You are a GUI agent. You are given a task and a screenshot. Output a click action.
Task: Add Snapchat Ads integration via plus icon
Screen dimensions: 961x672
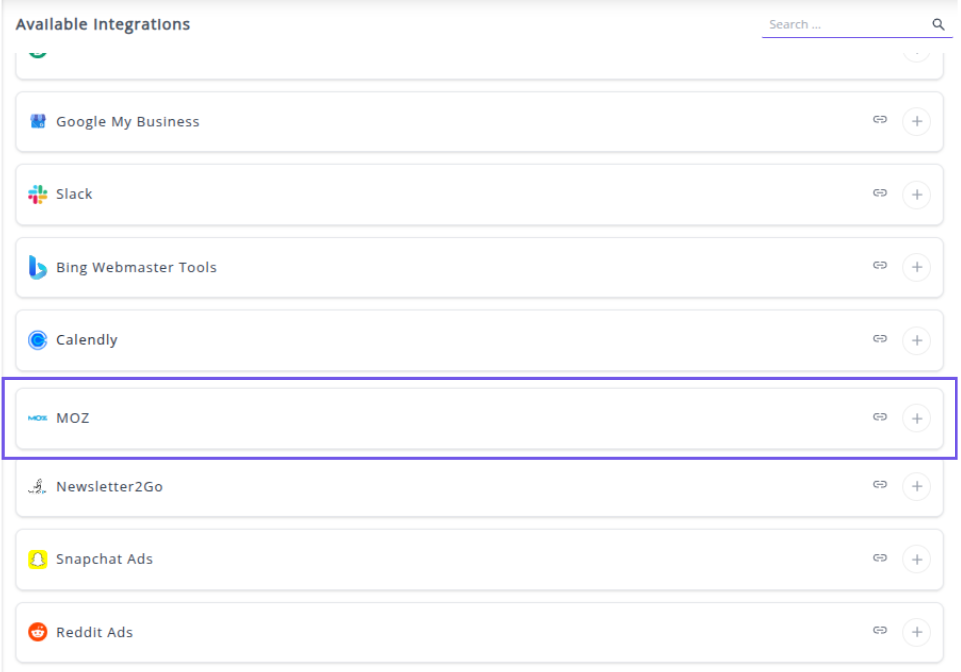click(x=916, y=560)
